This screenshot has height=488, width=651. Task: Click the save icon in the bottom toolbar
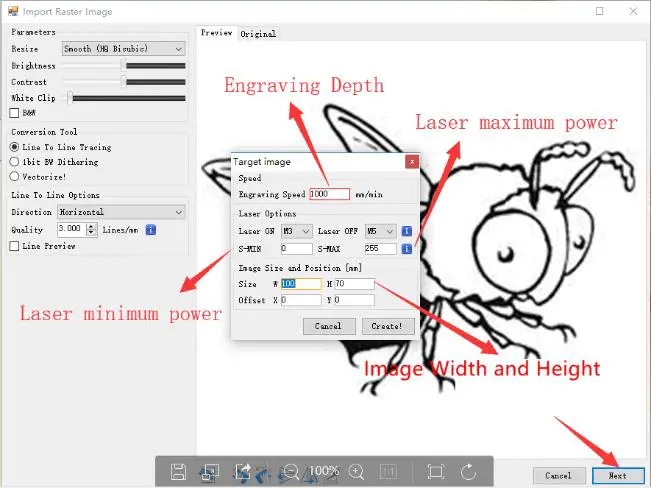tap(178, 472)
